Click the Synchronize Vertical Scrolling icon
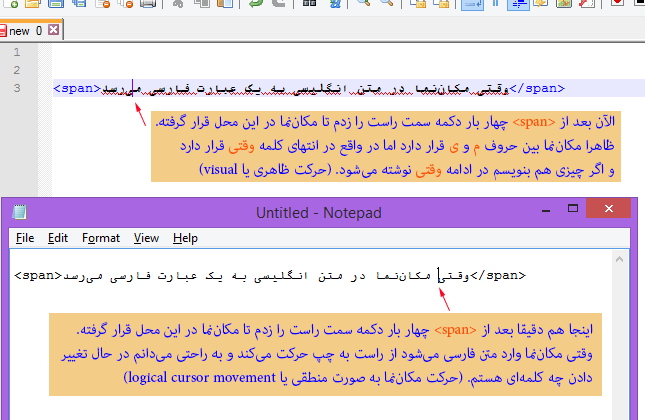This screenshot has height=420, width=645. (x=418, y=3)
